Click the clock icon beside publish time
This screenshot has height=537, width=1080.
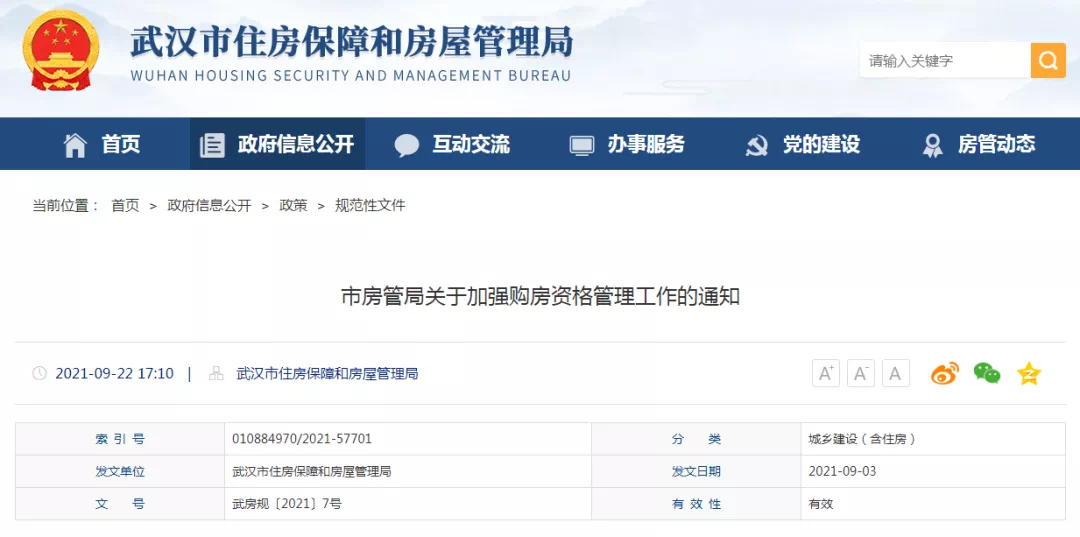(39, 373)
